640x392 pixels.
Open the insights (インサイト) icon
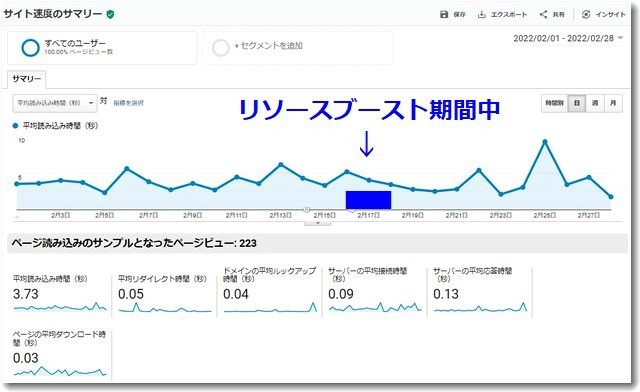click(586, 15)
